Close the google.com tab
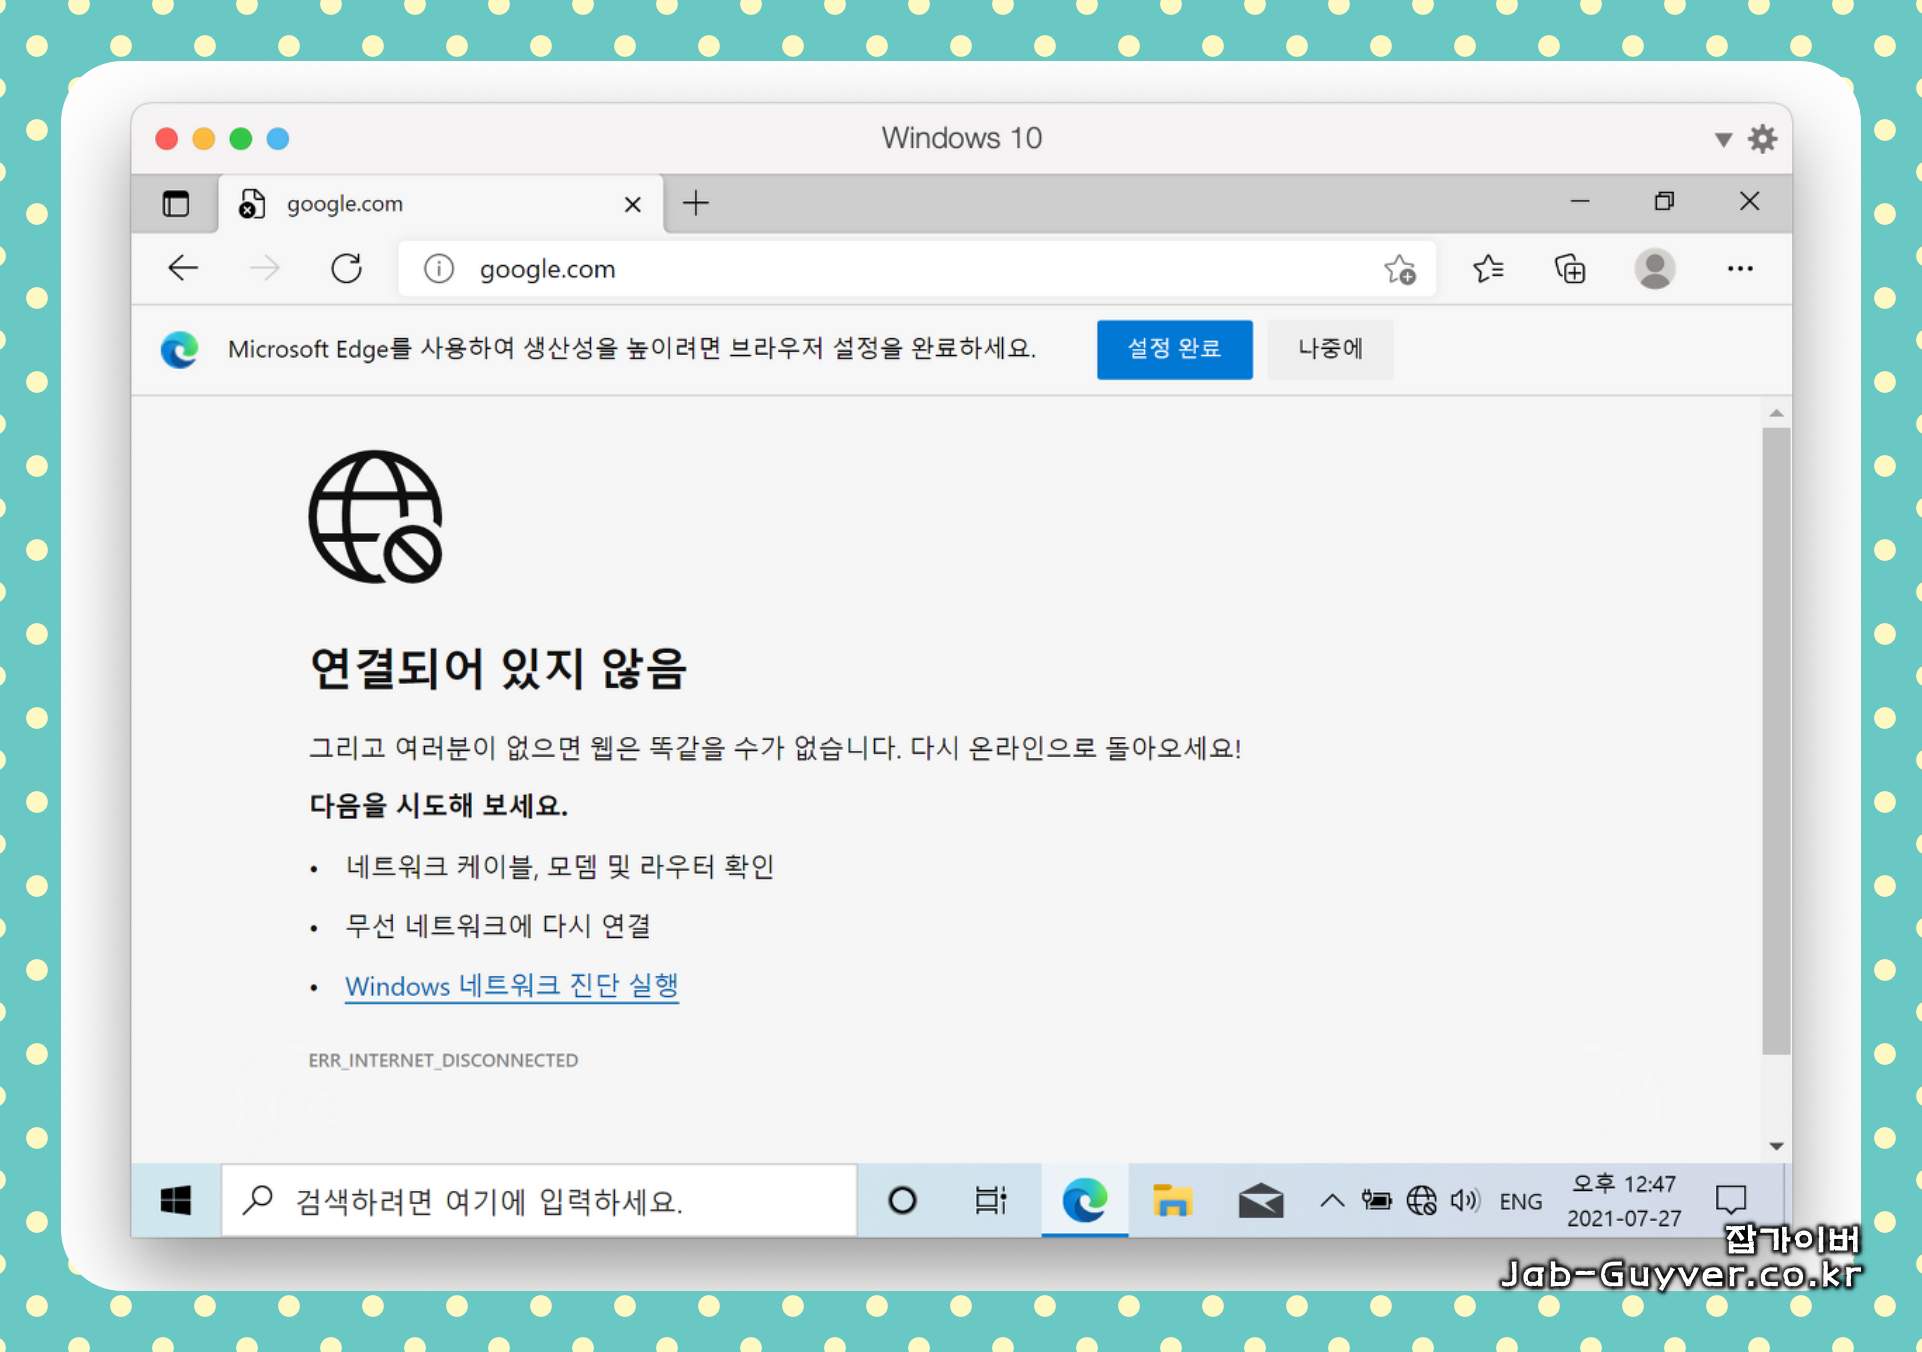This screenshot has width=1922, height=1352. 632,205
